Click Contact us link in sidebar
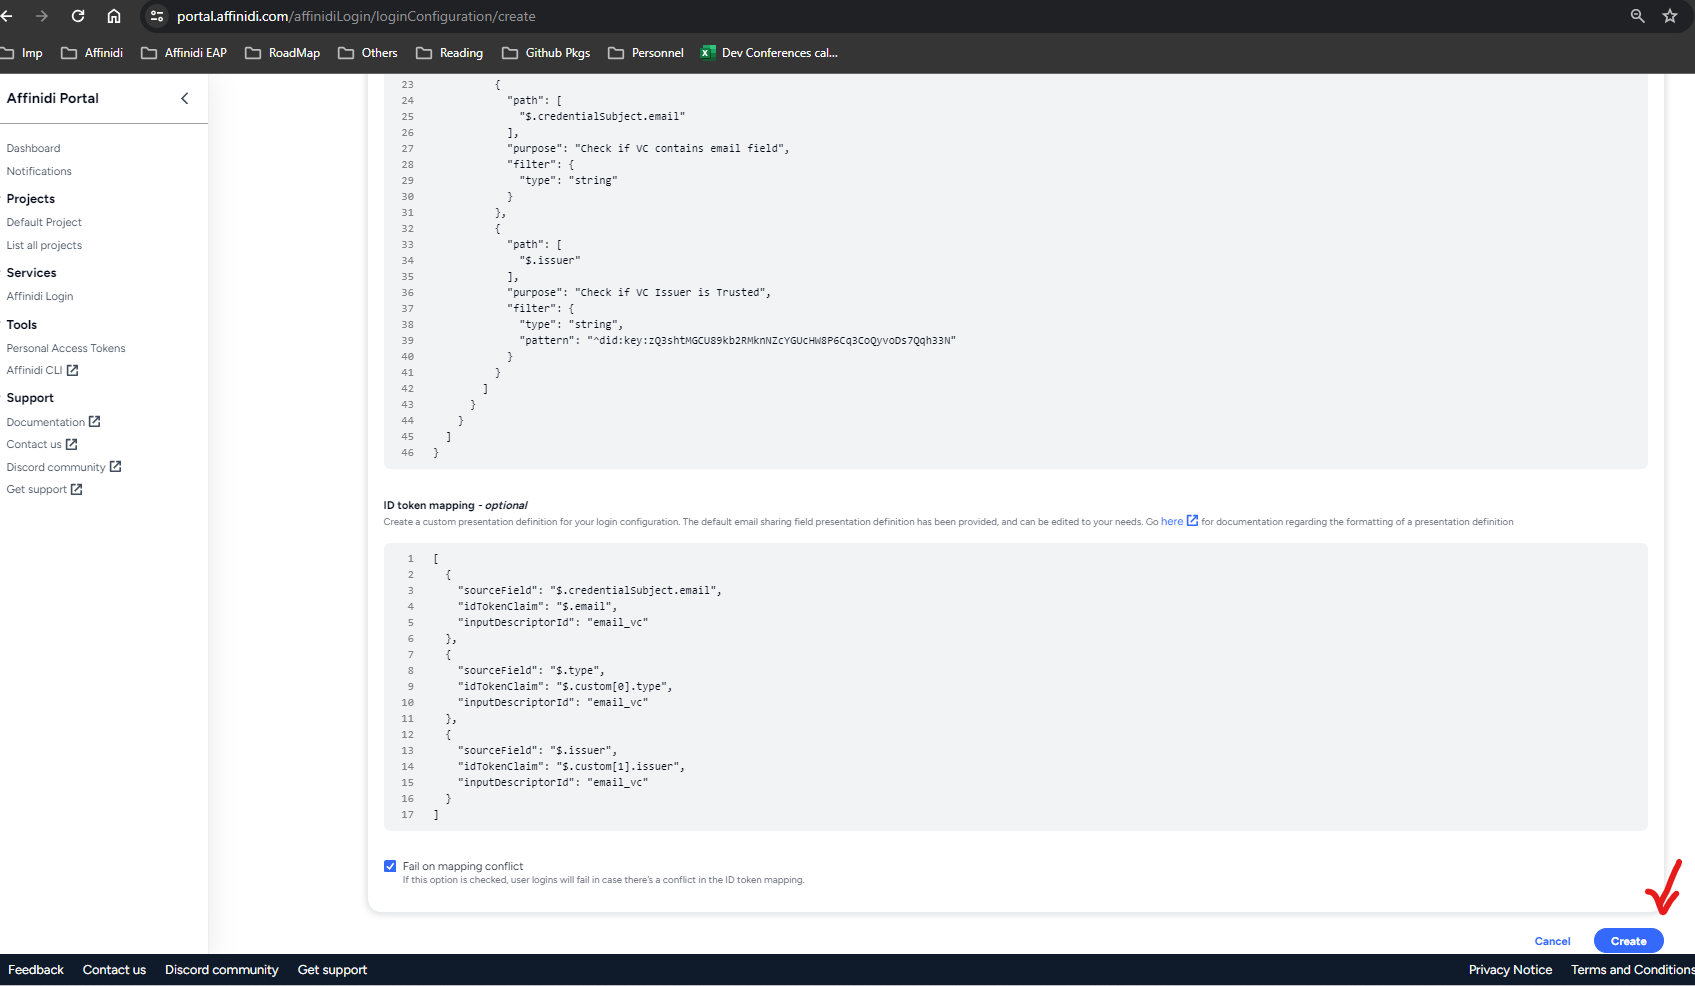Screen dimensions: 1695x986 click(x=34, y=444)
